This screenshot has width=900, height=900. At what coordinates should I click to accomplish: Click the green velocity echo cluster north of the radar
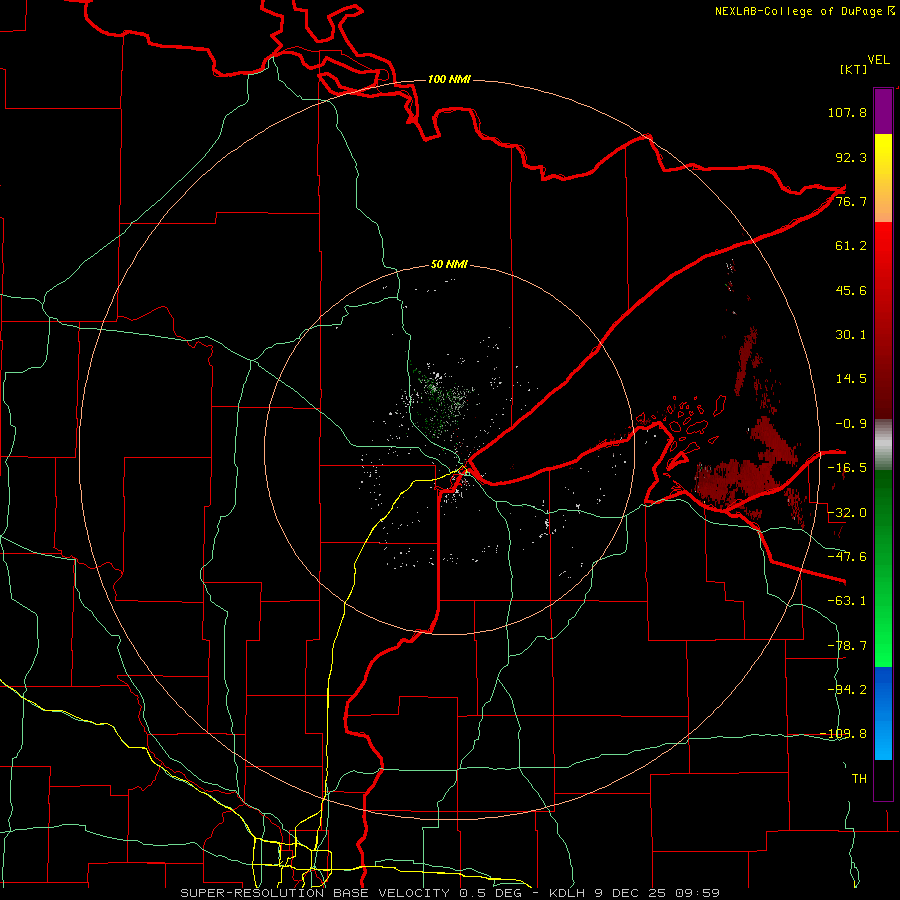pyautogui.click(x=441, y=399)
